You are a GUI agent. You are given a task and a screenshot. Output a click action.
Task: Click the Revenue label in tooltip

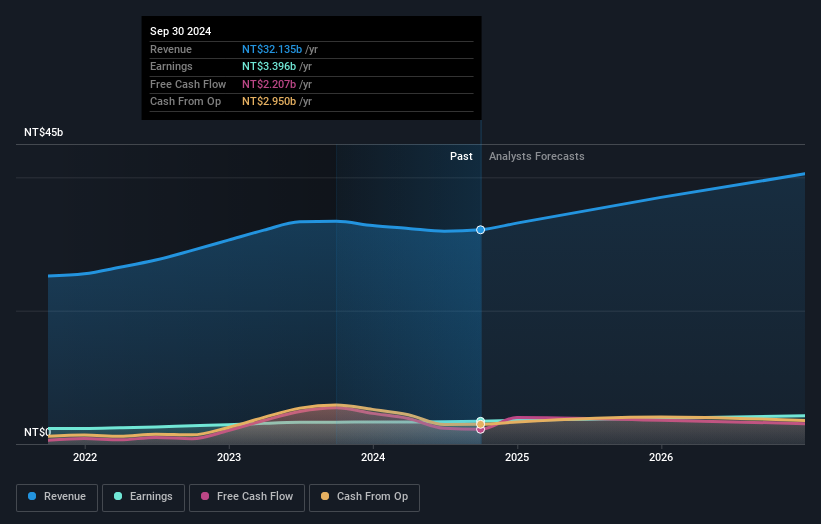(x=171, y=49)
